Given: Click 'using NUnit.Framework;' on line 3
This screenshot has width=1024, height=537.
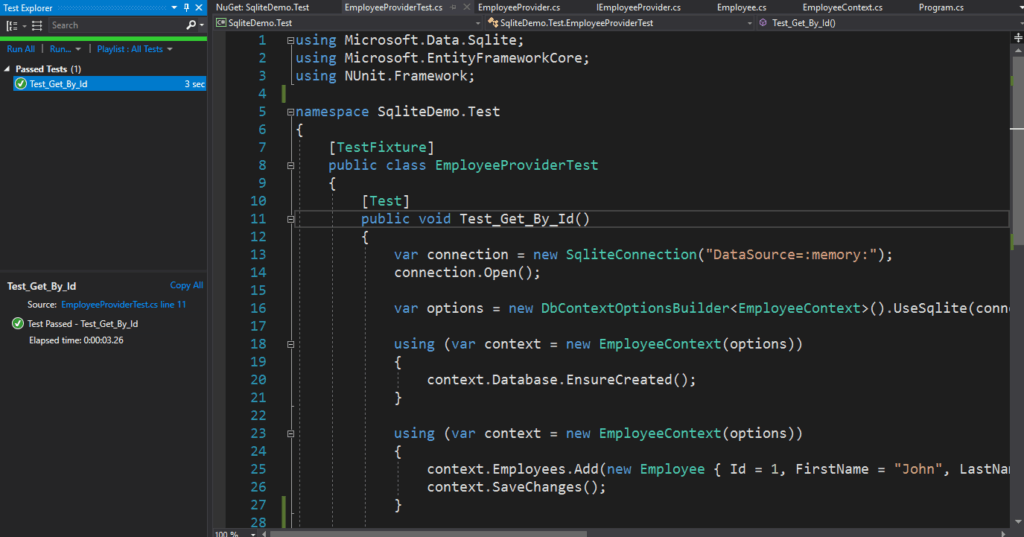Looking at the screenshot, I should click(385, 76).
